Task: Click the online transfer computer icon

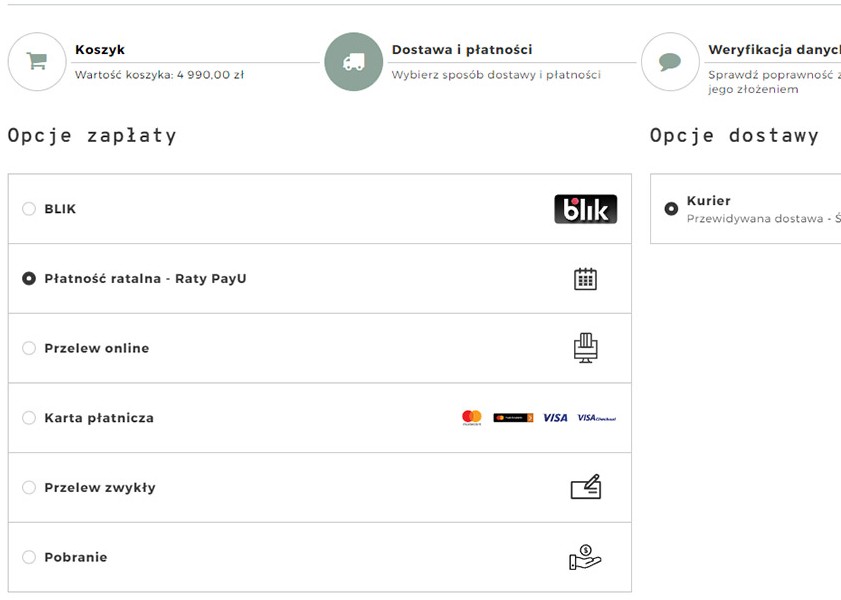Action: coord(585,348)
